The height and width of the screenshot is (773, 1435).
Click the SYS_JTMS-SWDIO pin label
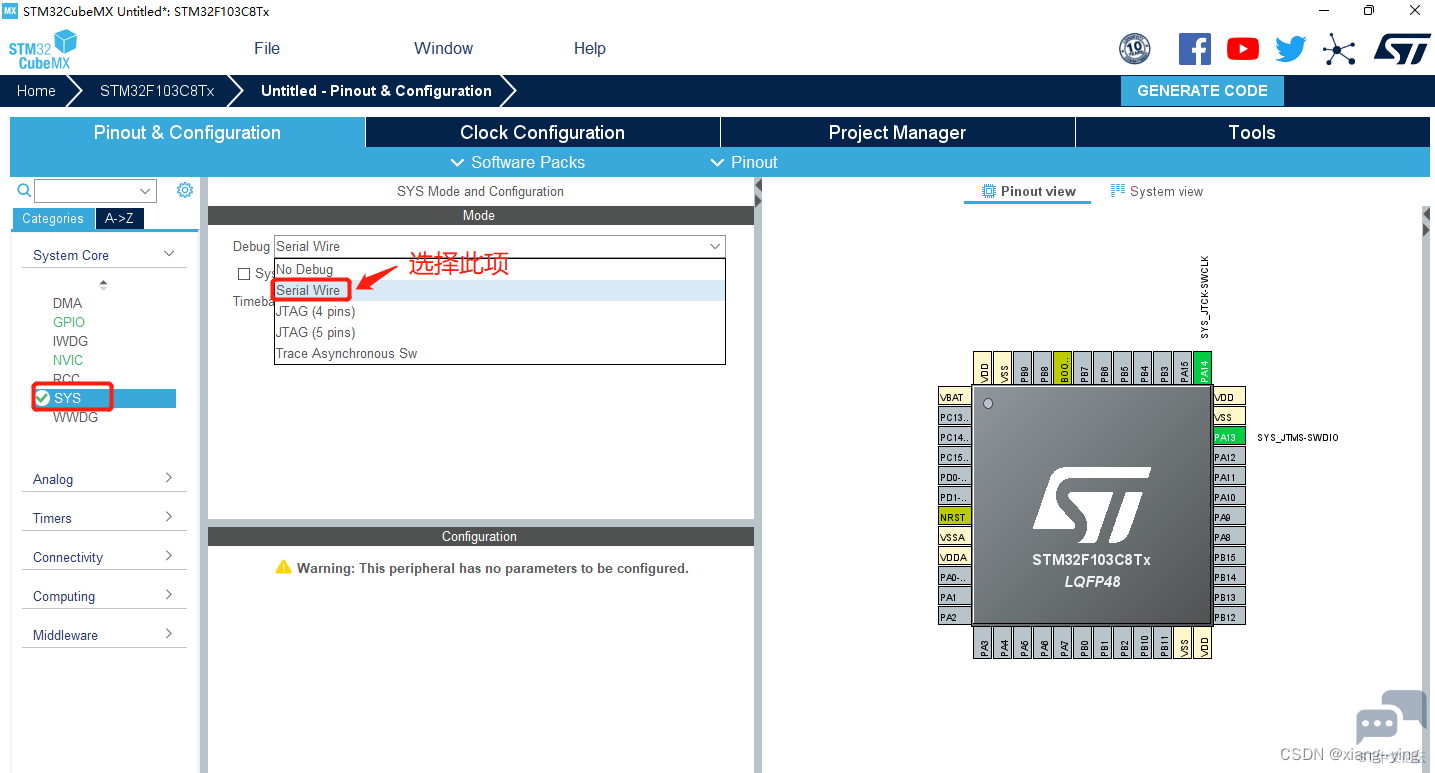coord(1297,437)
